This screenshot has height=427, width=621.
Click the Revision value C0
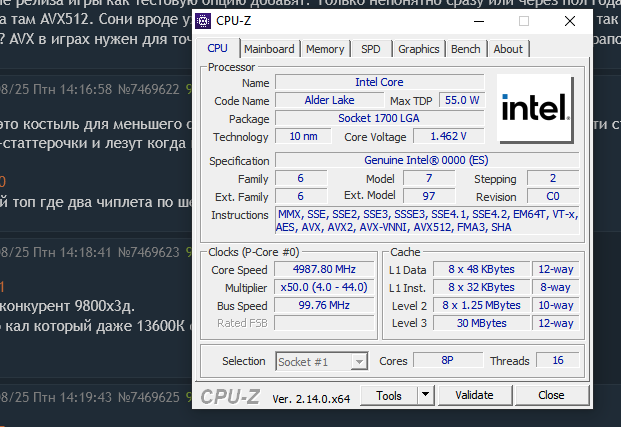coord(553,196)
